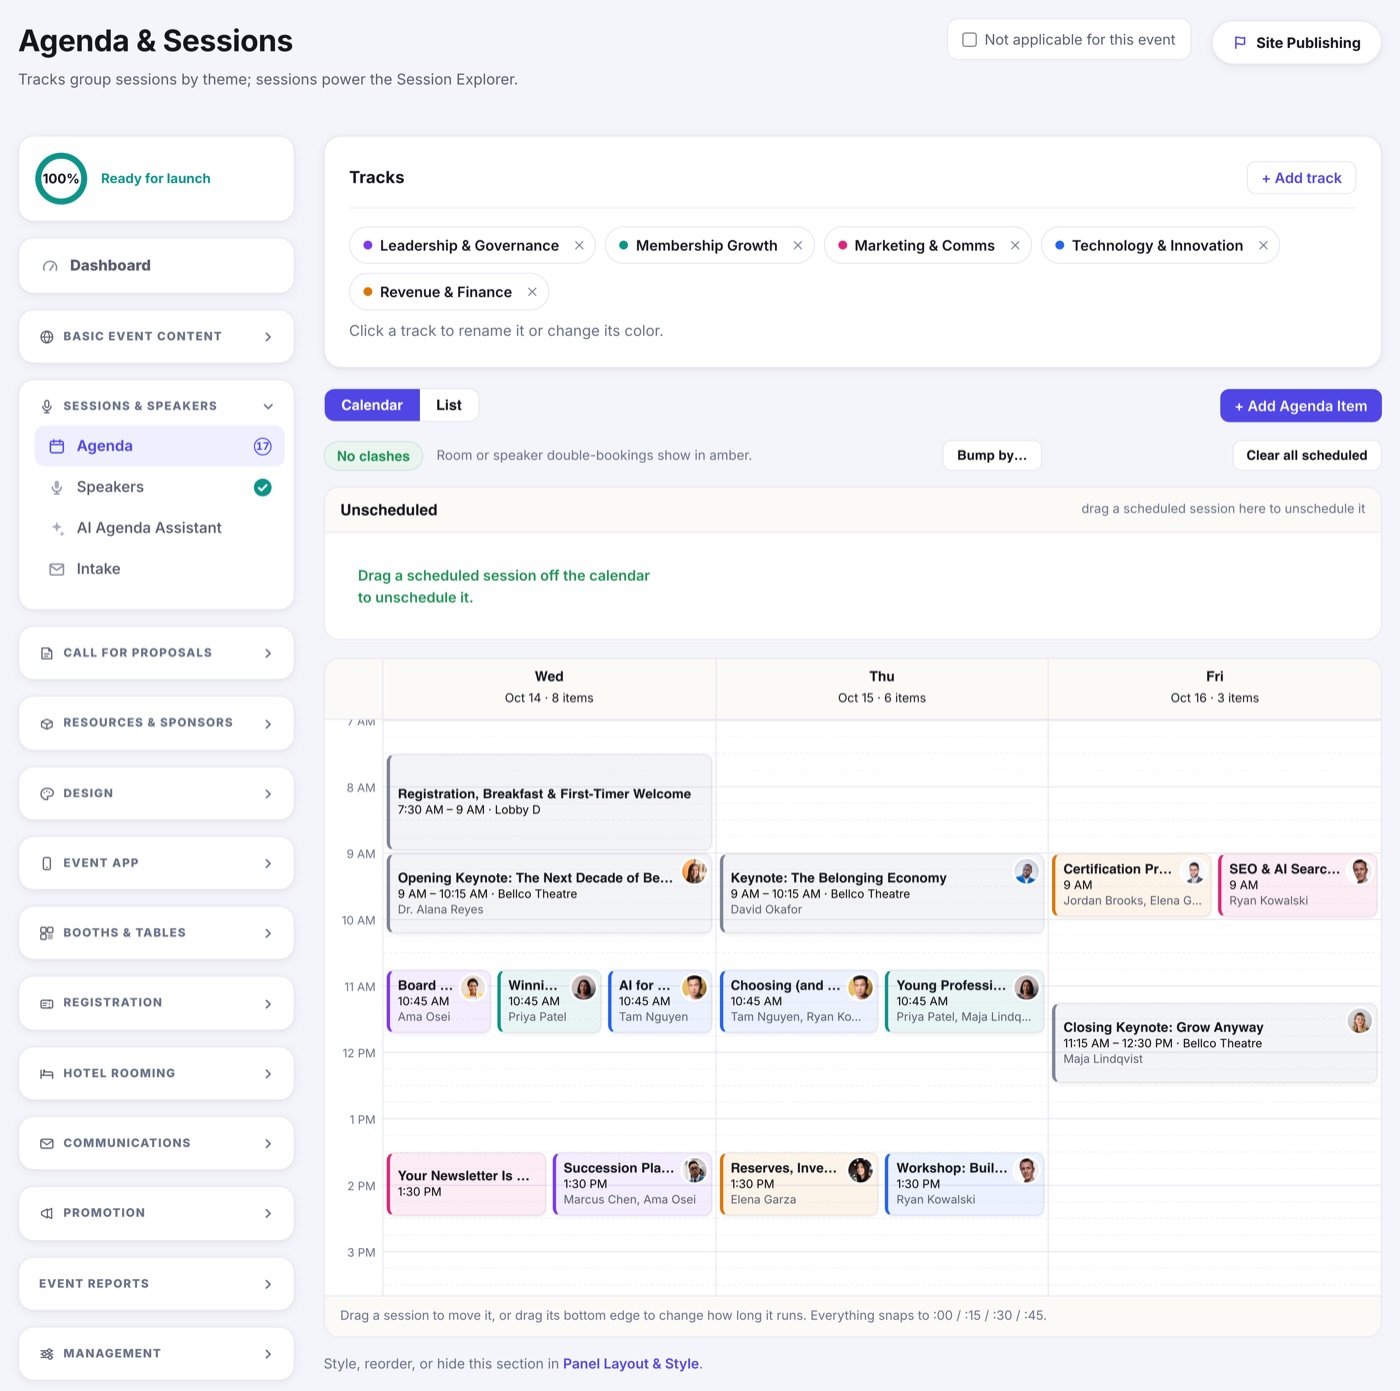The image size is (1400, 1391).
Task: Switch to the Calendar view tab
Action: [372, 405]
